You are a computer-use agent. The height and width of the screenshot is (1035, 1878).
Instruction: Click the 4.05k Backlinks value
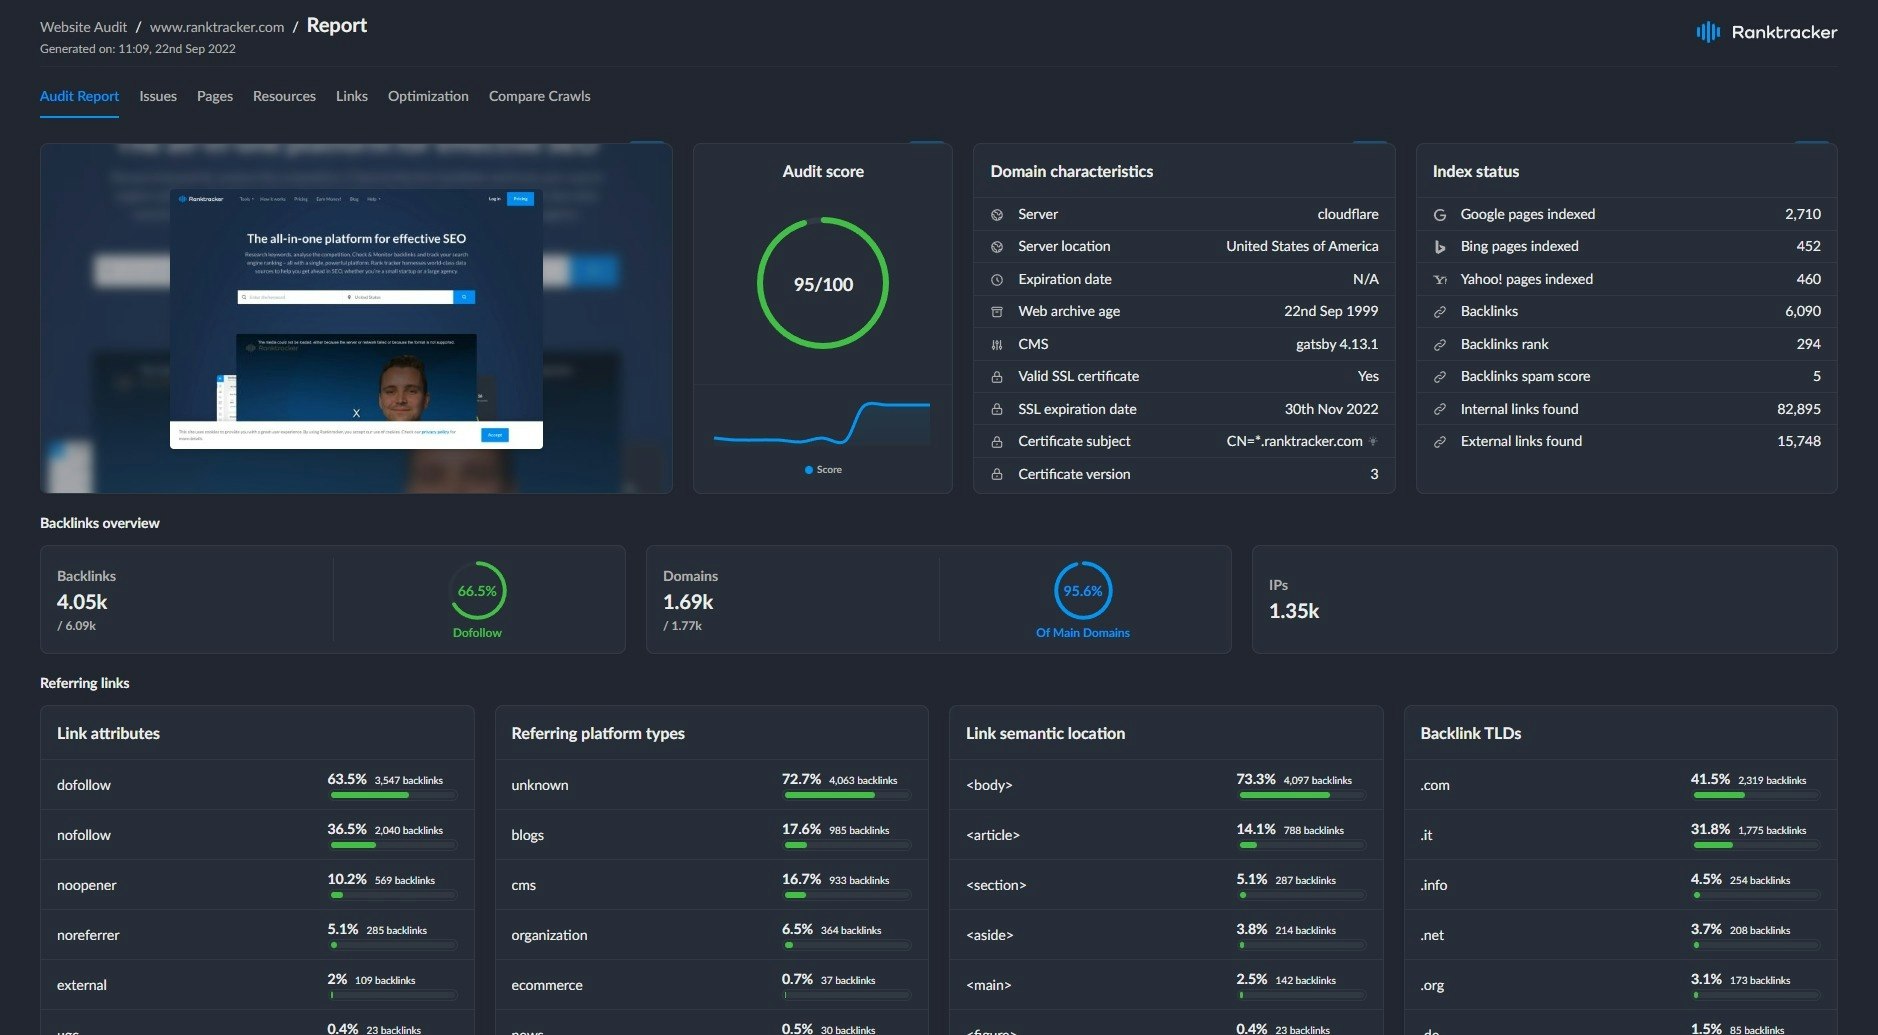click(x=82, y=602)
